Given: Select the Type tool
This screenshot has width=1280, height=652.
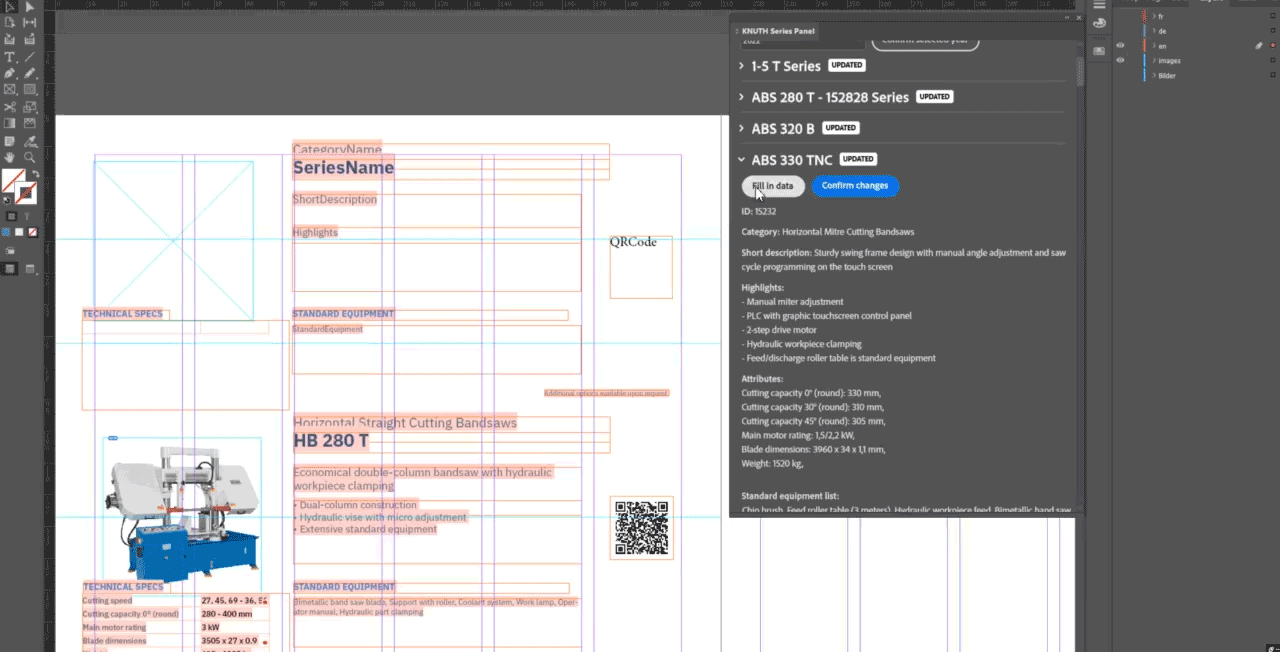Looking at the screenshot, I should (x=9, y=56).
